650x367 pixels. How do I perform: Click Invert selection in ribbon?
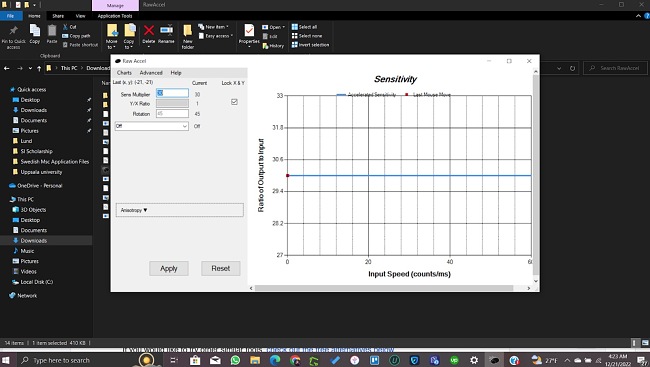pos(310,45)
